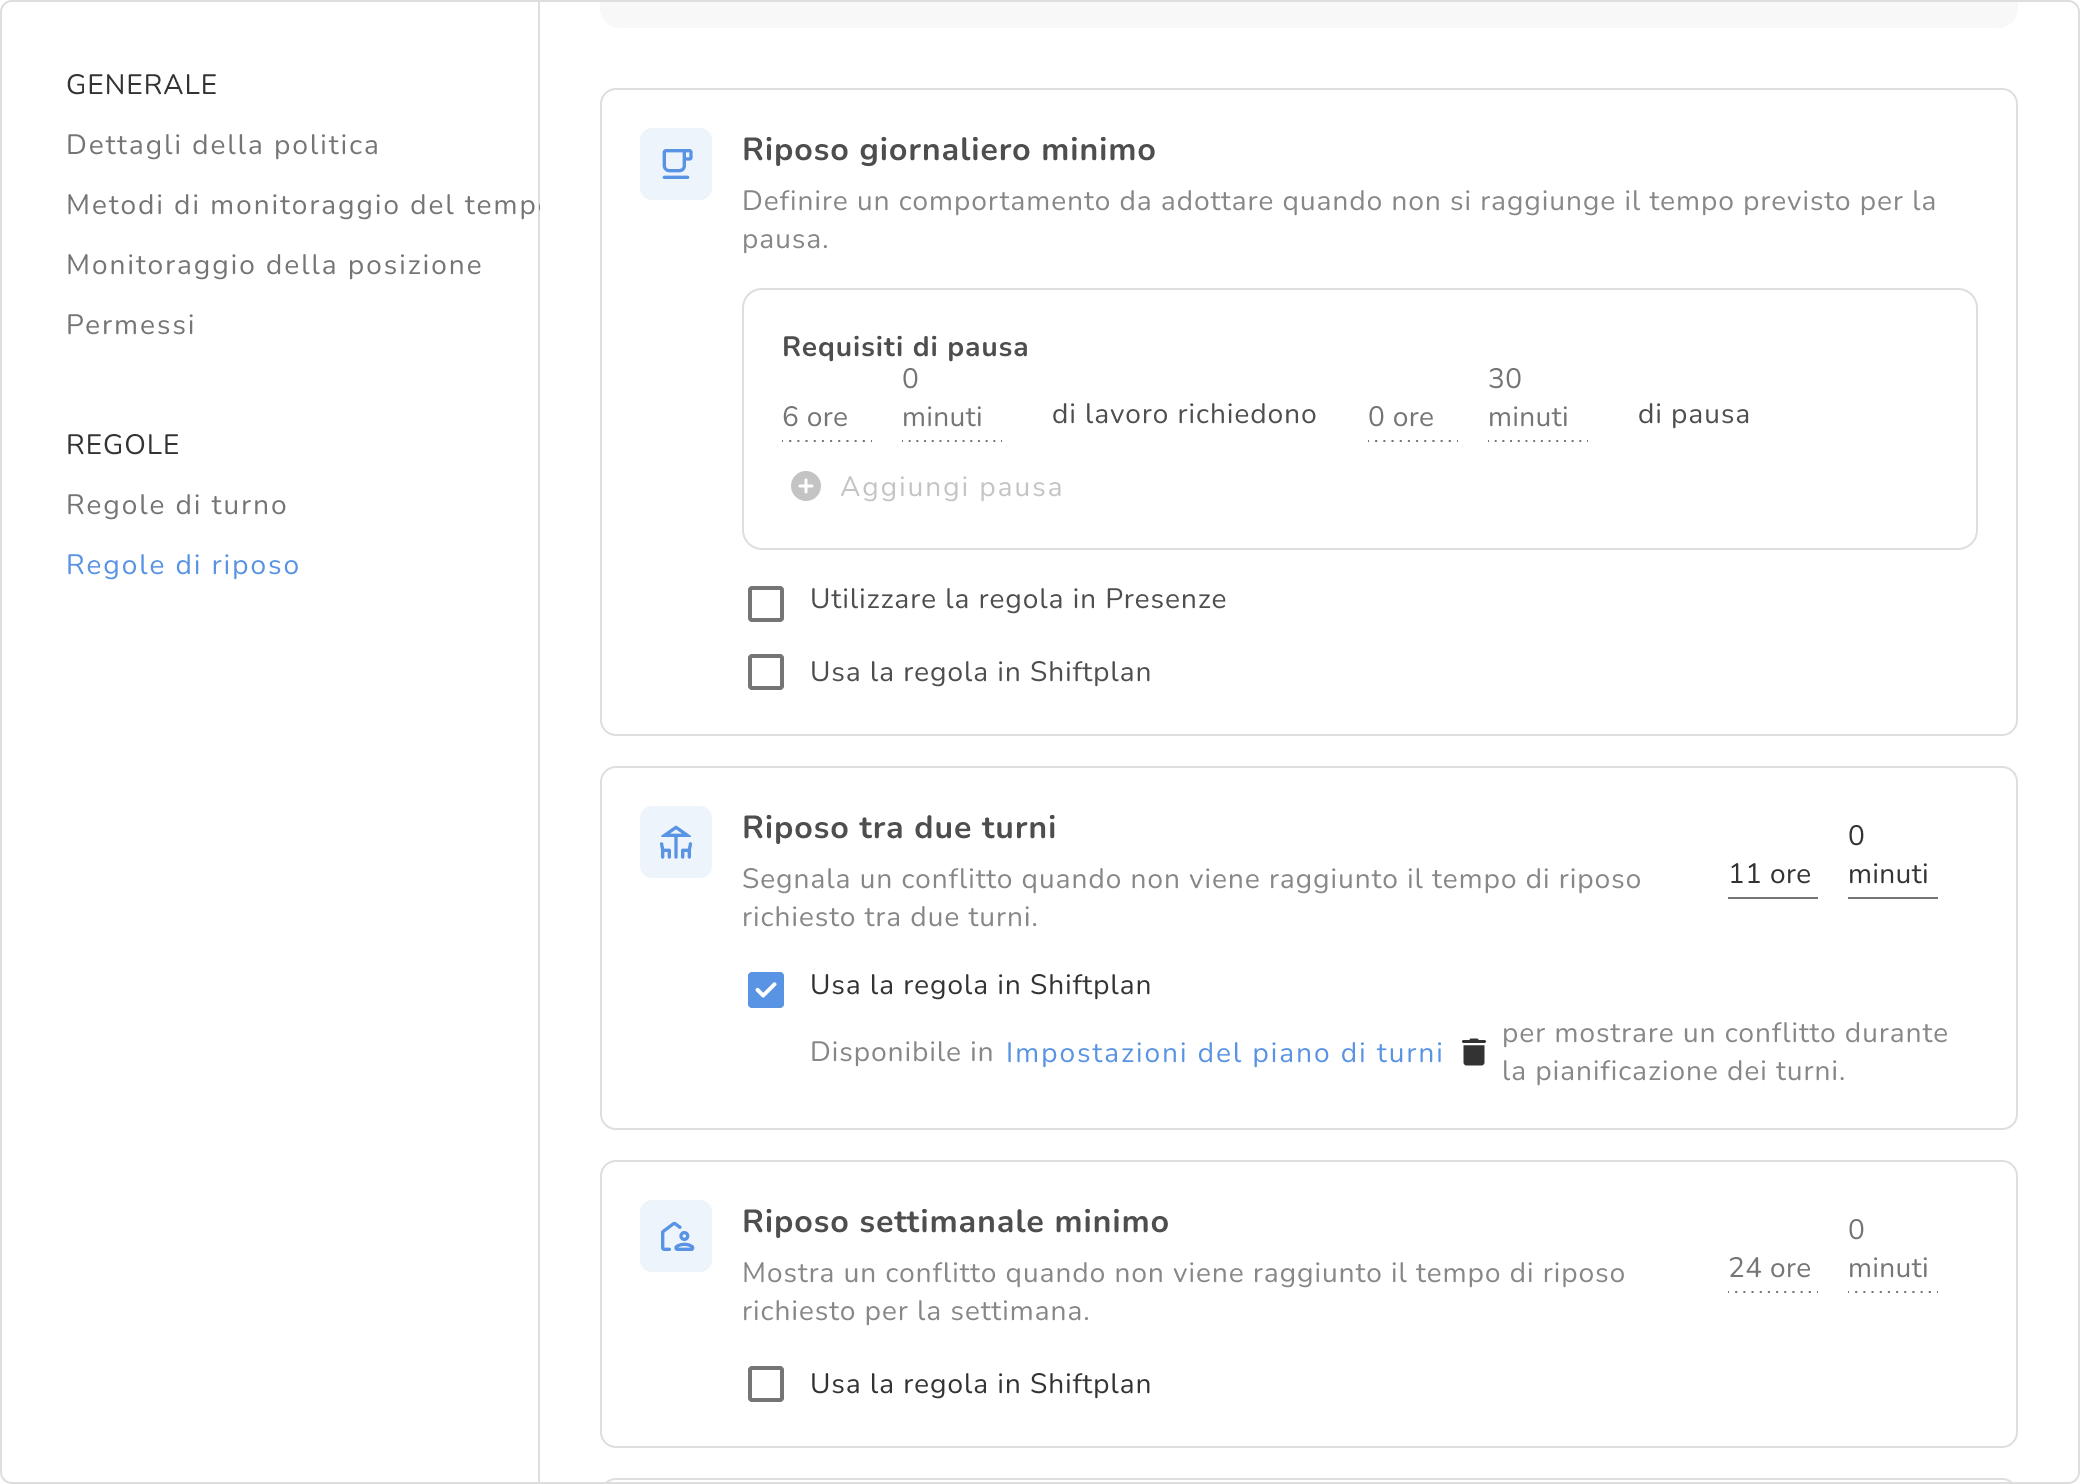The image size is (2080, 1484).
Task: Click the coffee cup daily rest icon
Action: click(676, 164)
